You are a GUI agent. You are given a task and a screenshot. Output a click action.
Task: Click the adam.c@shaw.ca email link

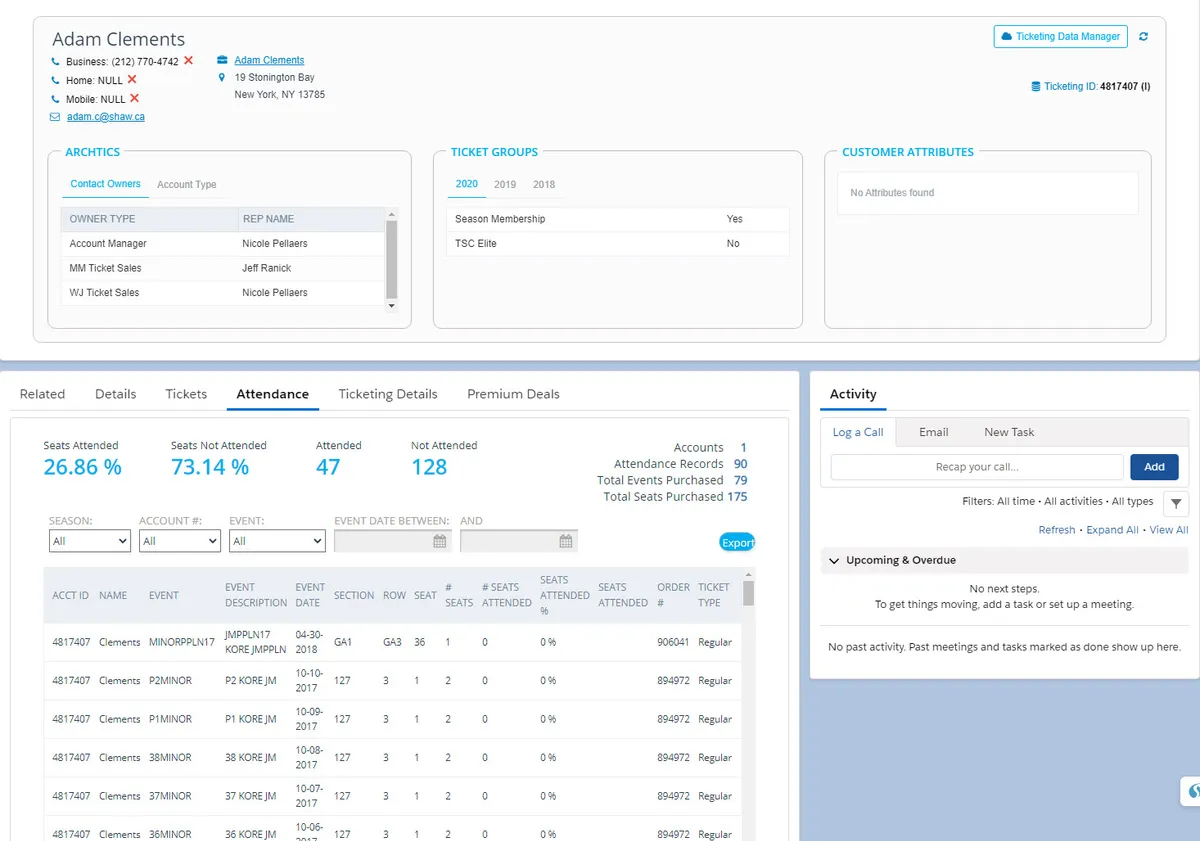pyautogui.click(x=106, y=117)
